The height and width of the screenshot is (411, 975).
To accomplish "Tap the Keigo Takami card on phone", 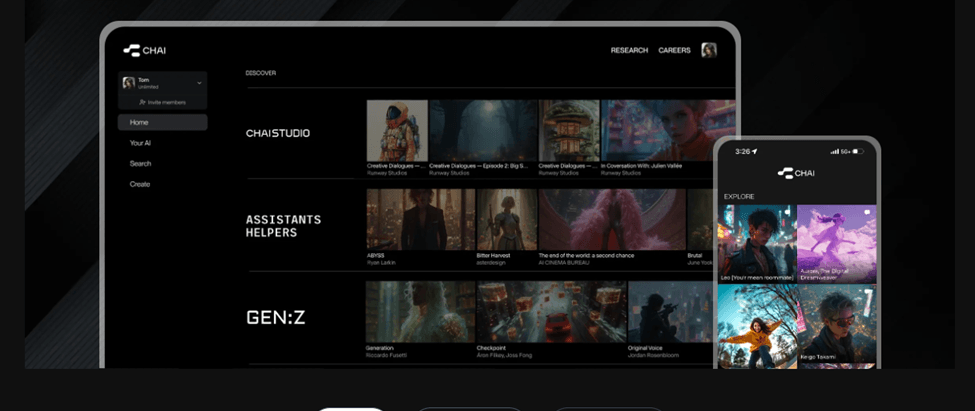I will click(836, 323).
